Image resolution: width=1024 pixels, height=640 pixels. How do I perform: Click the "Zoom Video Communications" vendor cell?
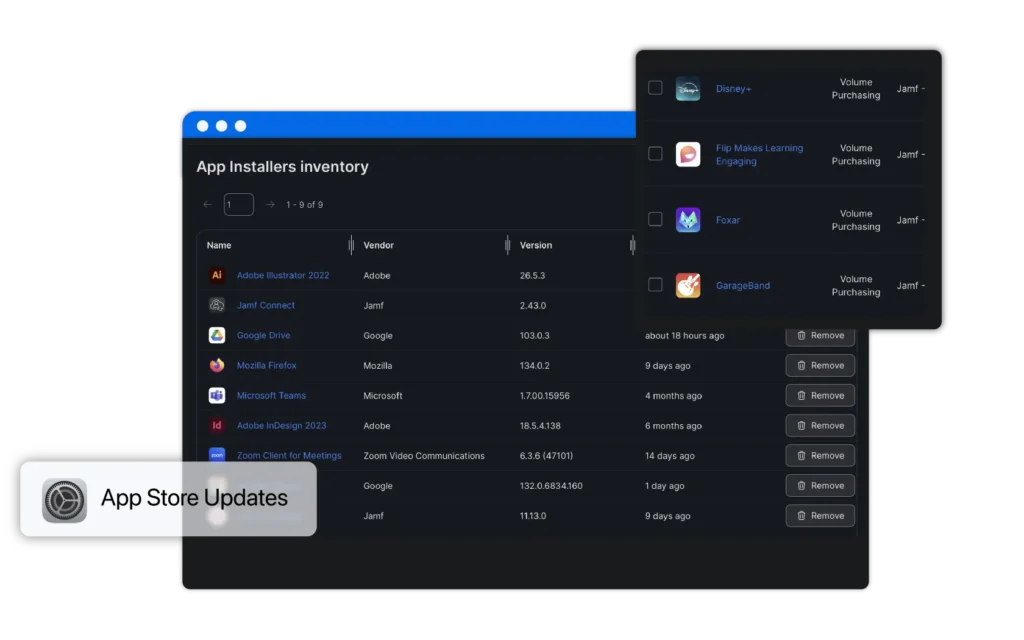pos(424,456)
